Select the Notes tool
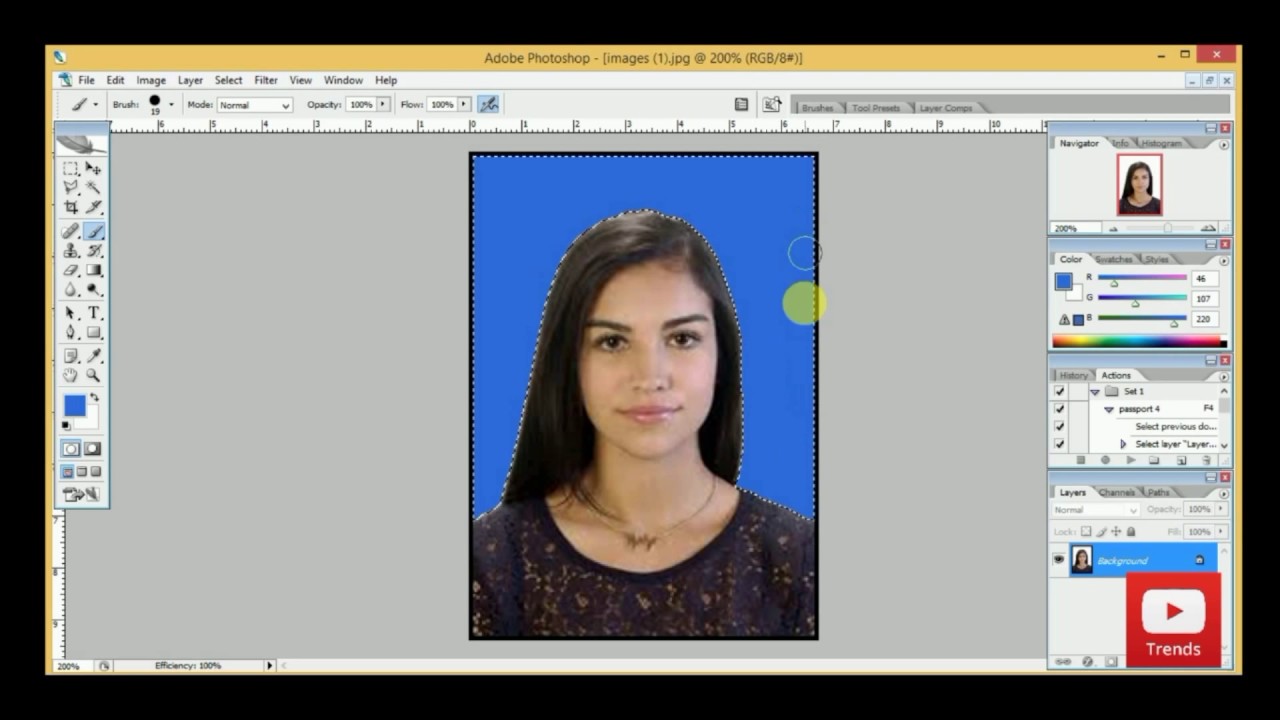1280x720 pixels. coord(71,355)
